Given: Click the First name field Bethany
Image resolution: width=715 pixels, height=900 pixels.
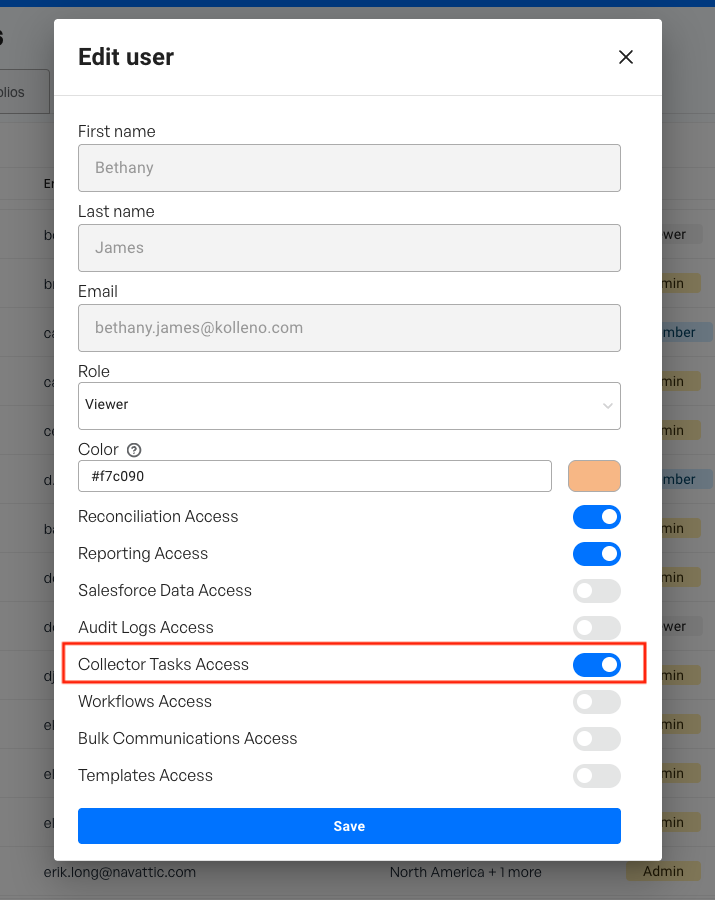Looking at the screenshot, I should click(349, 168).
